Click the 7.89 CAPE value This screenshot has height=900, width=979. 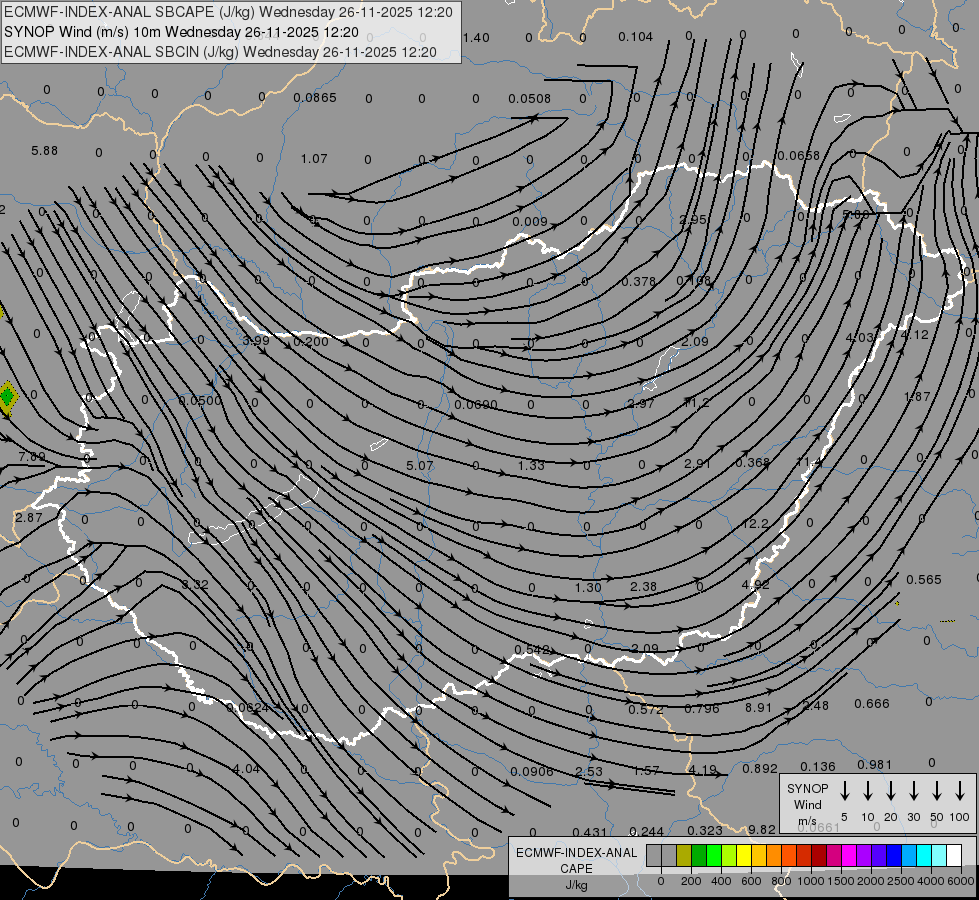click(32, 457)
